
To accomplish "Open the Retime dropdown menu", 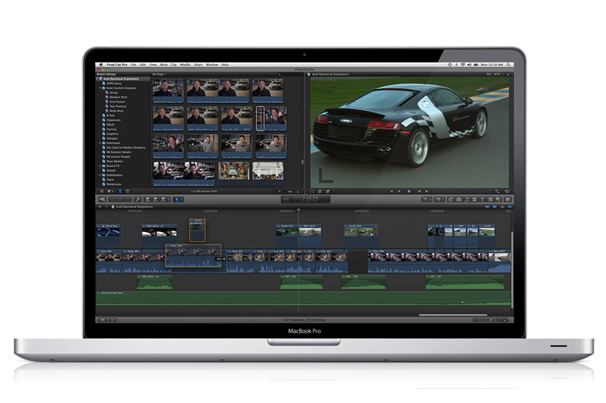I will [x=439, y=199].
